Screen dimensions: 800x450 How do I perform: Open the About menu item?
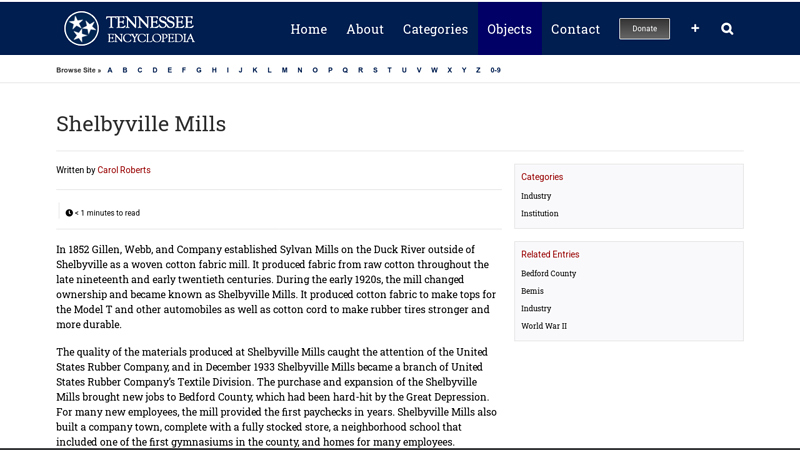(365, 29)
